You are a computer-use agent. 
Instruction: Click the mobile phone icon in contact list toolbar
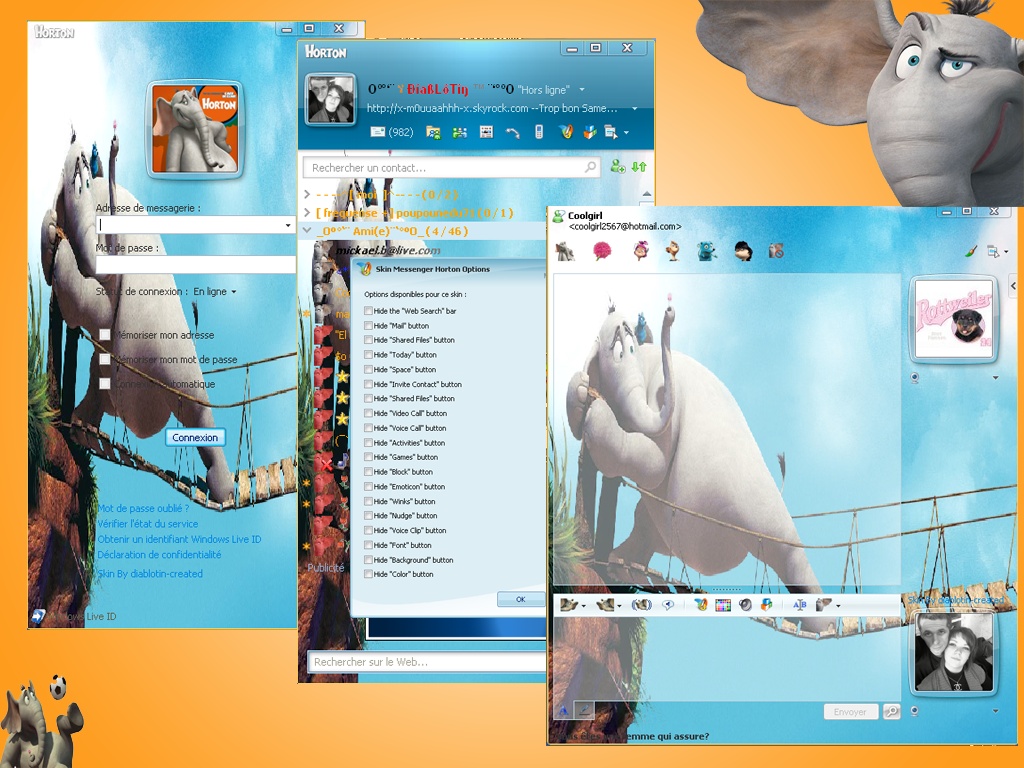539,132
